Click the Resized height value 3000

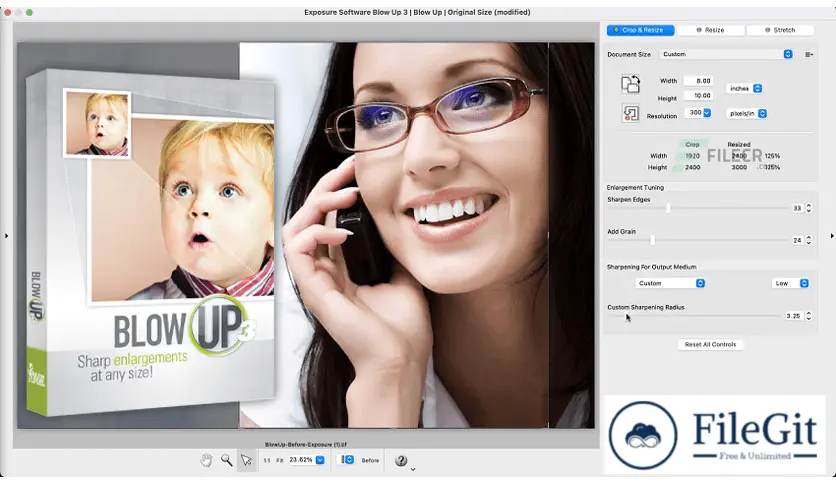click(739, 167)
